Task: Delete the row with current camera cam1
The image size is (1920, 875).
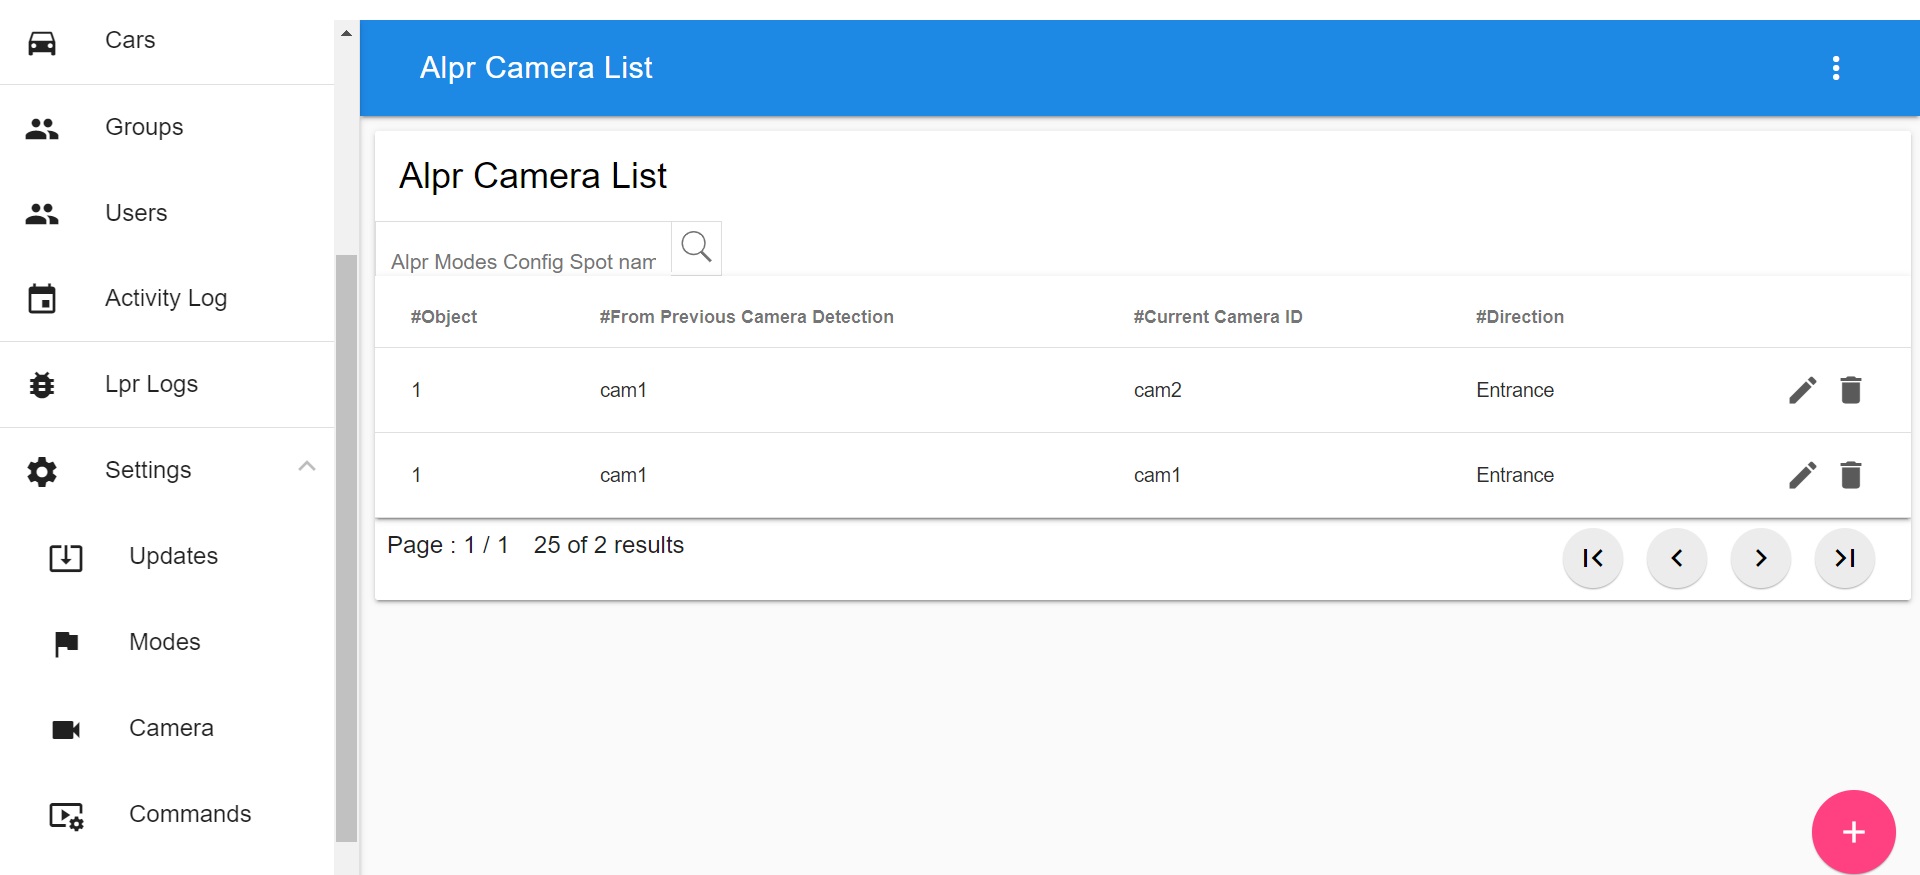Action: [1851, 475]
